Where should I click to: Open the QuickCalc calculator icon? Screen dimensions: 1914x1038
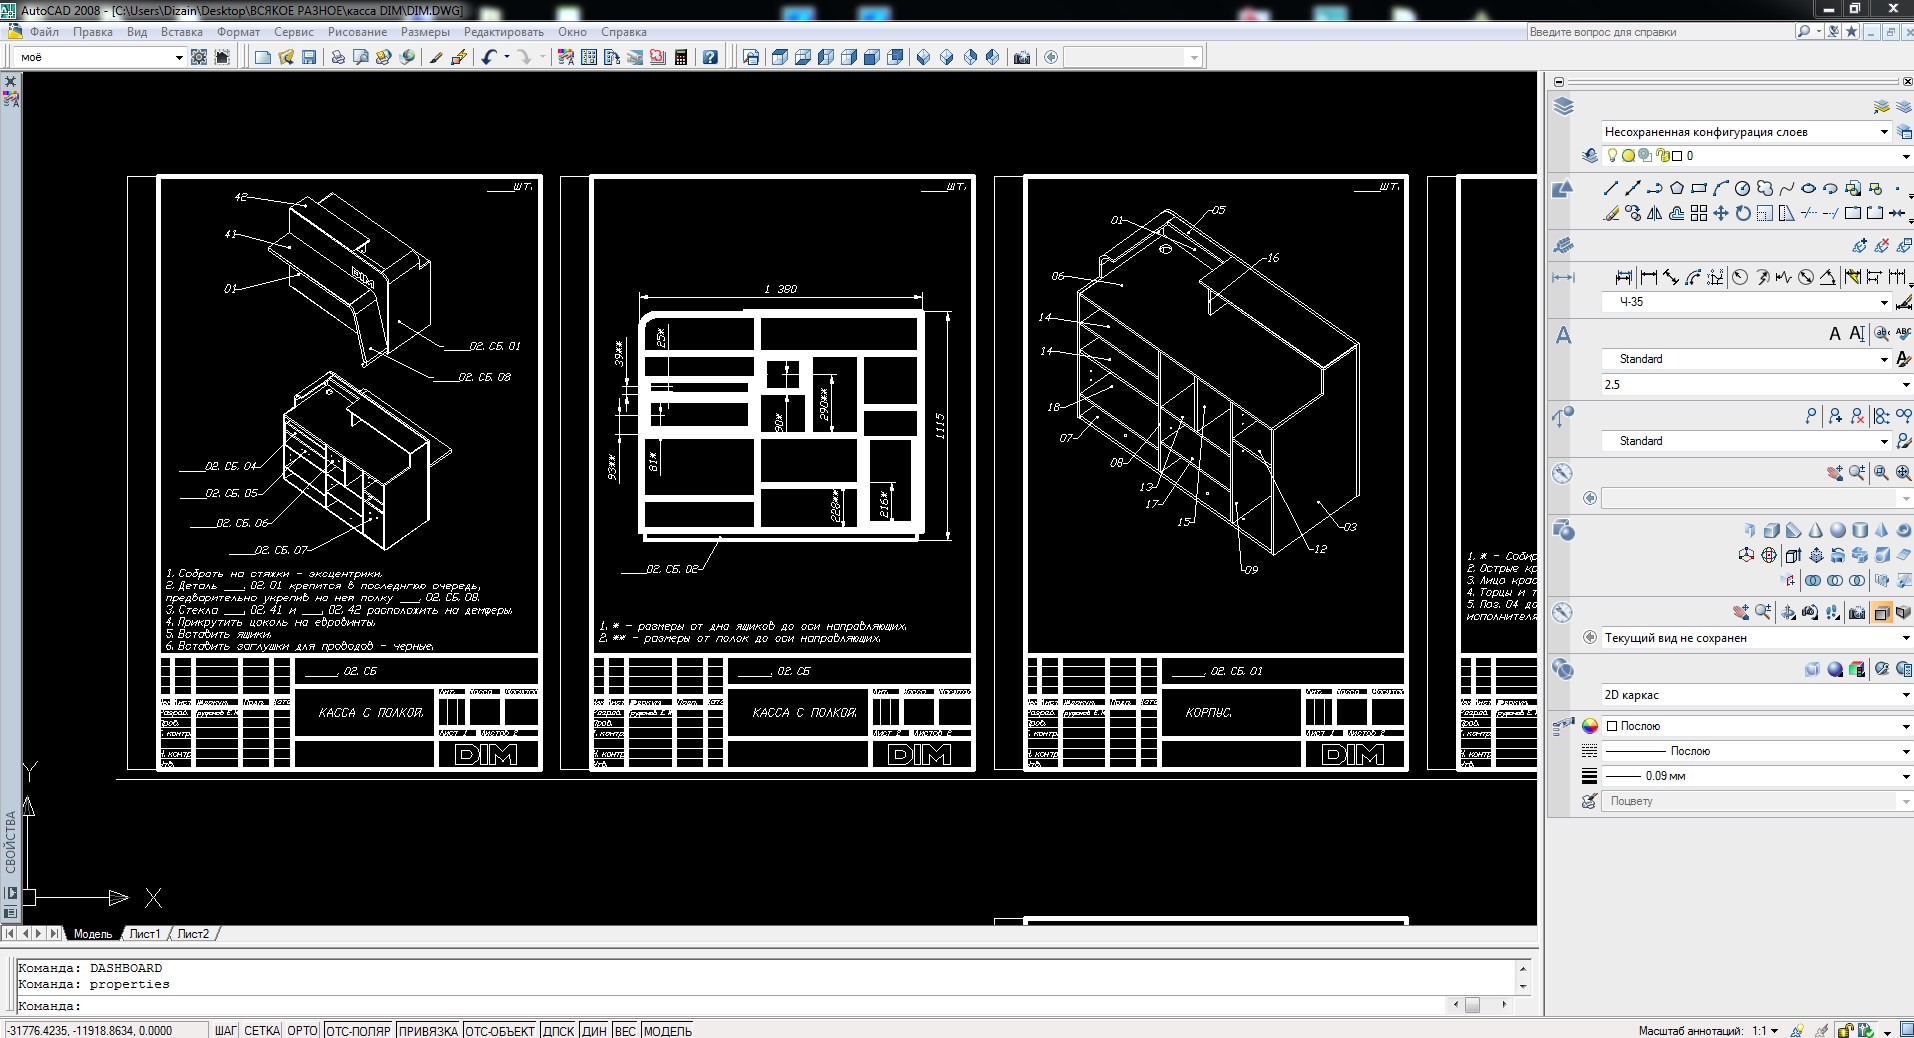pos(681,57)
